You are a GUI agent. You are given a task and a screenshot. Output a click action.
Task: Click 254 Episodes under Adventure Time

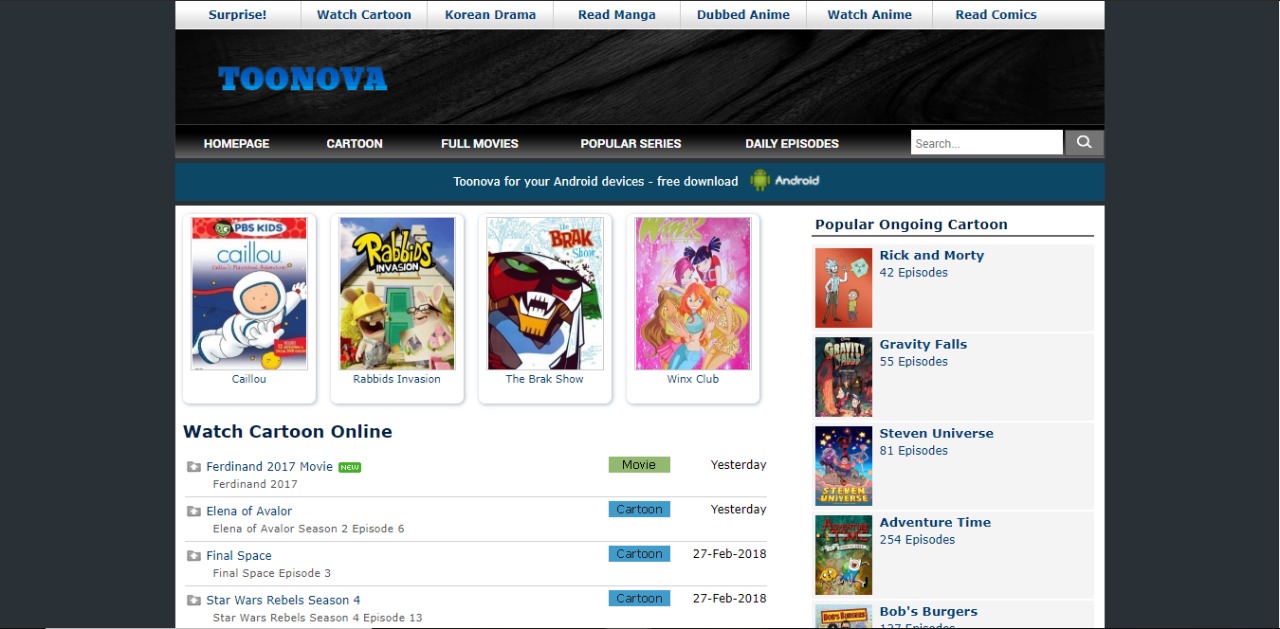(917, 540)
